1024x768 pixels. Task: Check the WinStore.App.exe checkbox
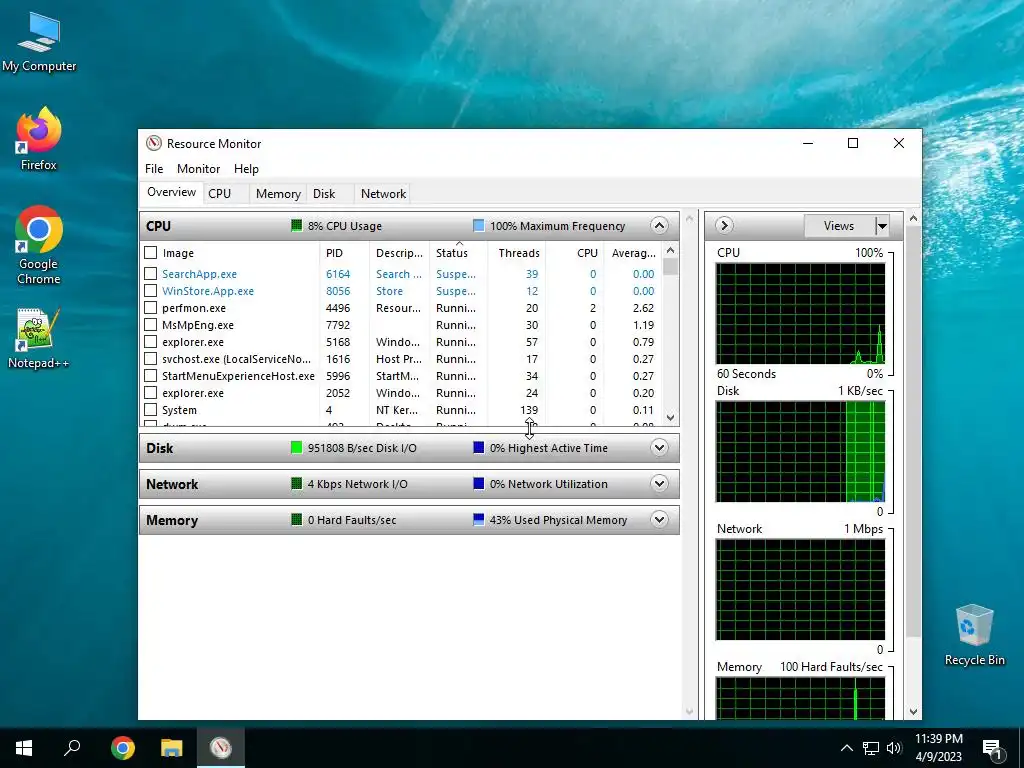coord(150,291)
